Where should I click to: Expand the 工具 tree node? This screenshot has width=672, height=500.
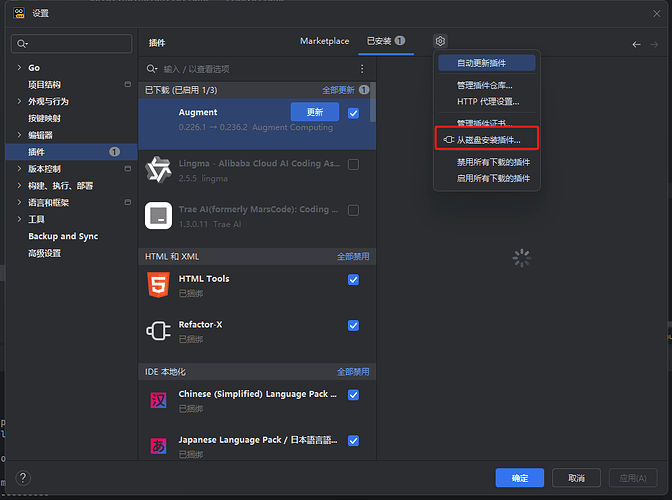click(x=19, y=219)
